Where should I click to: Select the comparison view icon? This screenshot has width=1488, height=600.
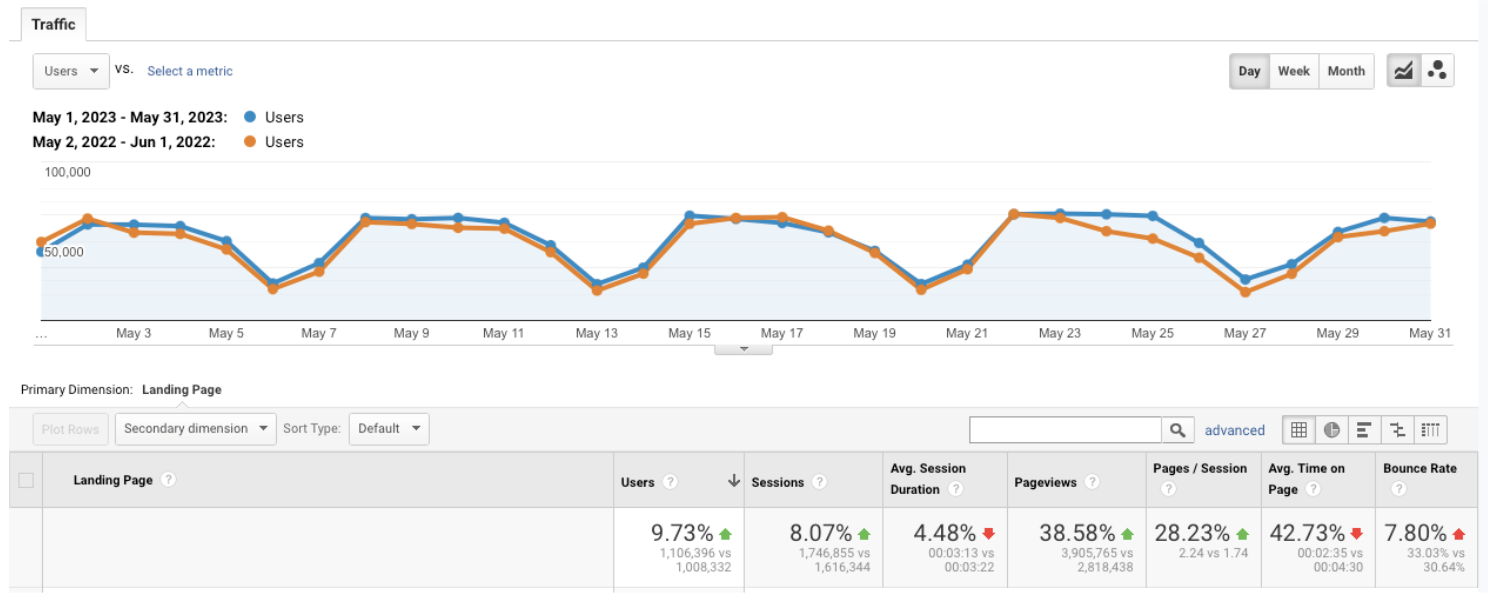click(x=1398, y=430)
